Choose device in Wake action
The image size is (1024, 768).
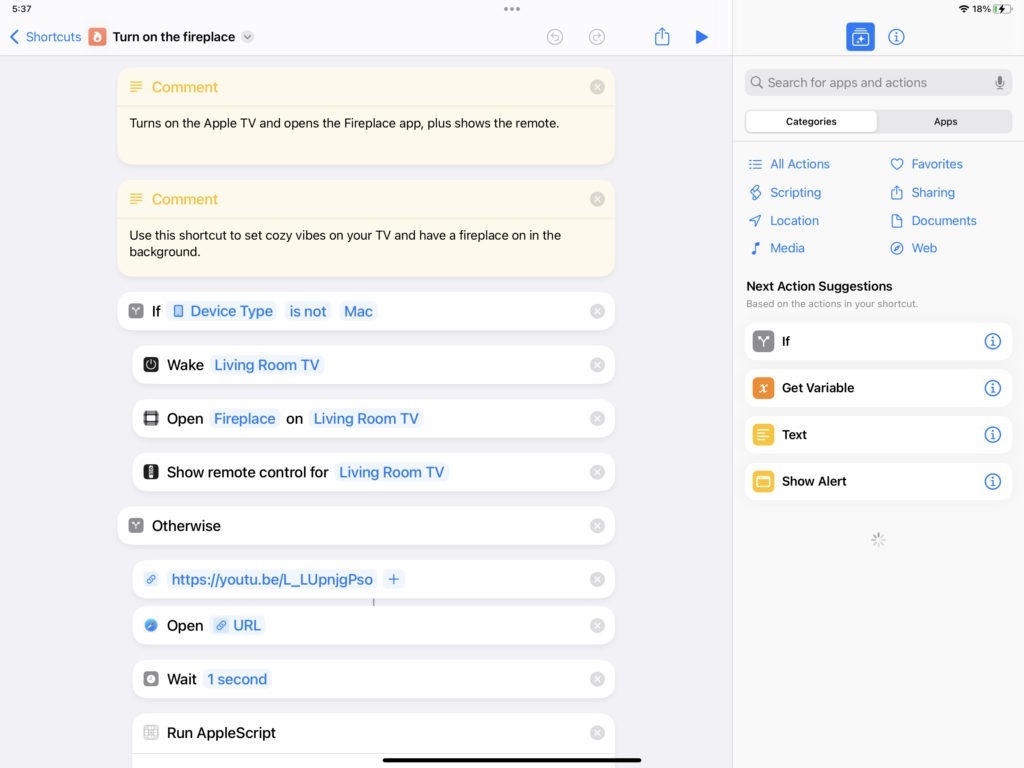[x=266, y=365]
